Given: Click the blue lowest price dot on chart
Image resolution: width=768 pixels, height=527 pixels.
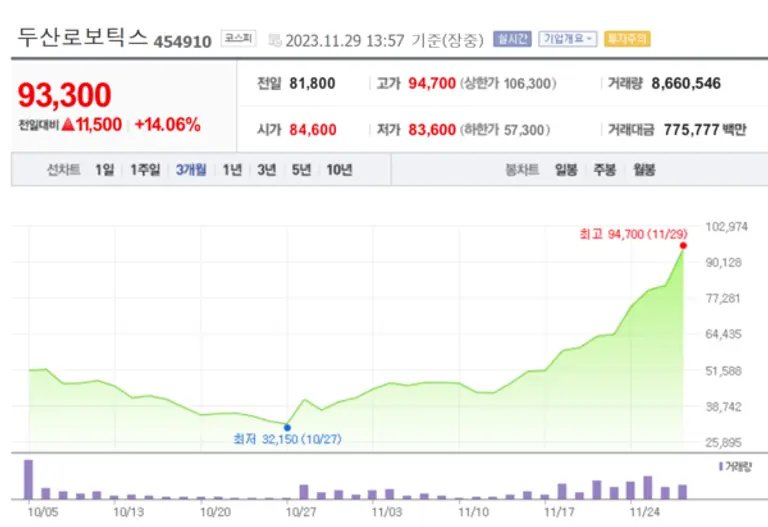Looking at the screenshot, I should [287, 427].
